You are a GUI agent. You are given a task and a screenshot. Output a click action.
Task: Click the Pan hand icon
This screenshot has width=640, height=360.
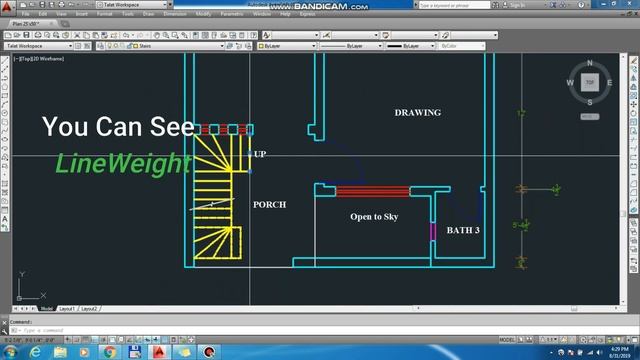[157, 36]
